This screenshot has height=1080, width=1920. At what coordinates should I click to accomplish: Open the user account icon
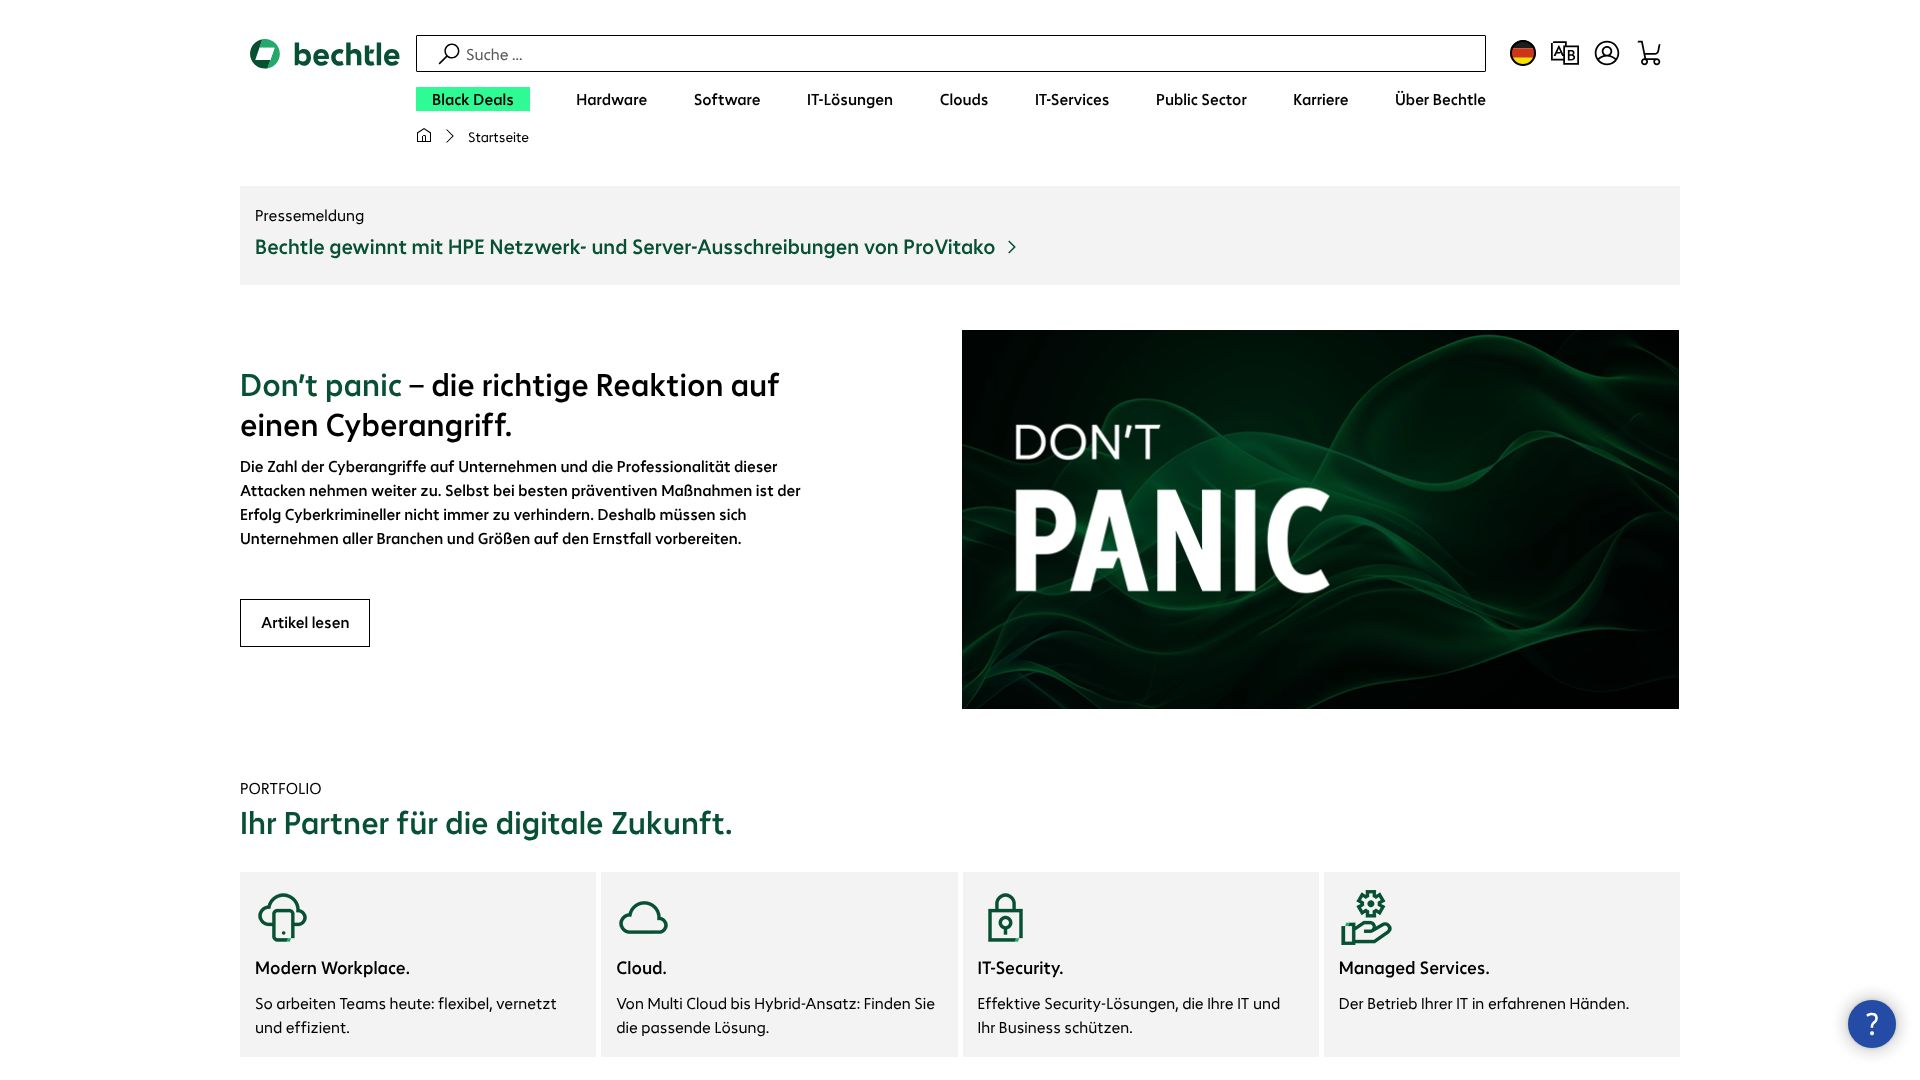click(x=1606, y=53)
